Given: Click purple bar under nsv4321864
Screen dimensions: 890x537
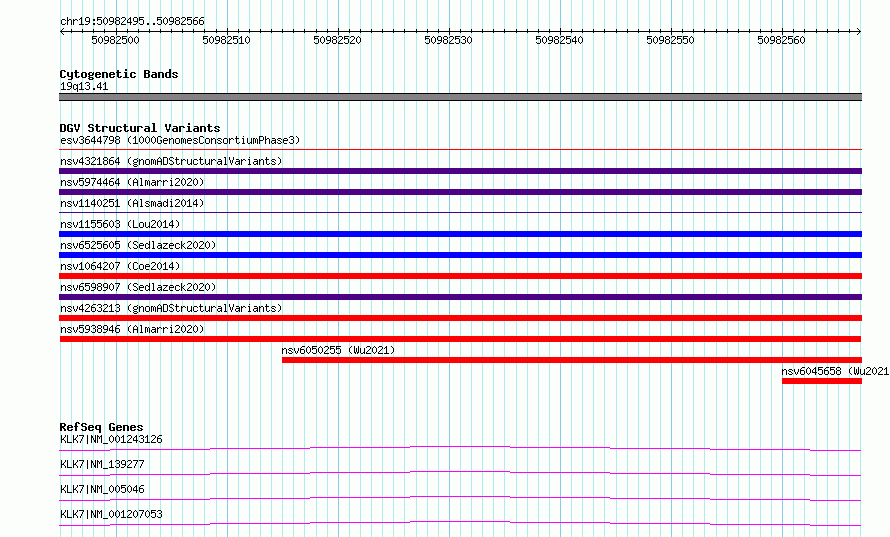Looking at the screenshot, I should (460, 171).
